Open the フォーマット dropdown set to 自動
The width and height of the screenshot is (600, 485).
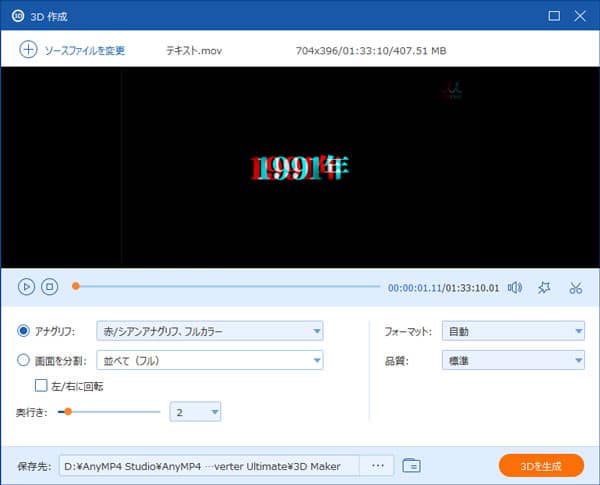pos(513,331)
